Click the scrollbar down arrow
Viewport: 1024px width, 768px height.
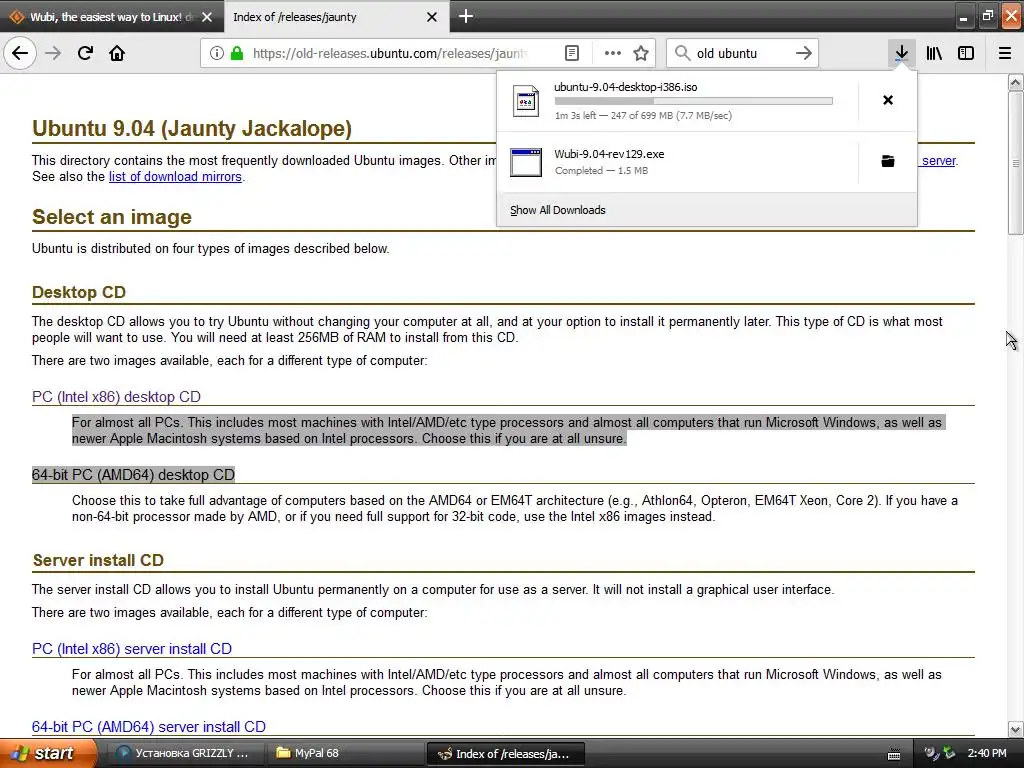(x=1015, y=728)
